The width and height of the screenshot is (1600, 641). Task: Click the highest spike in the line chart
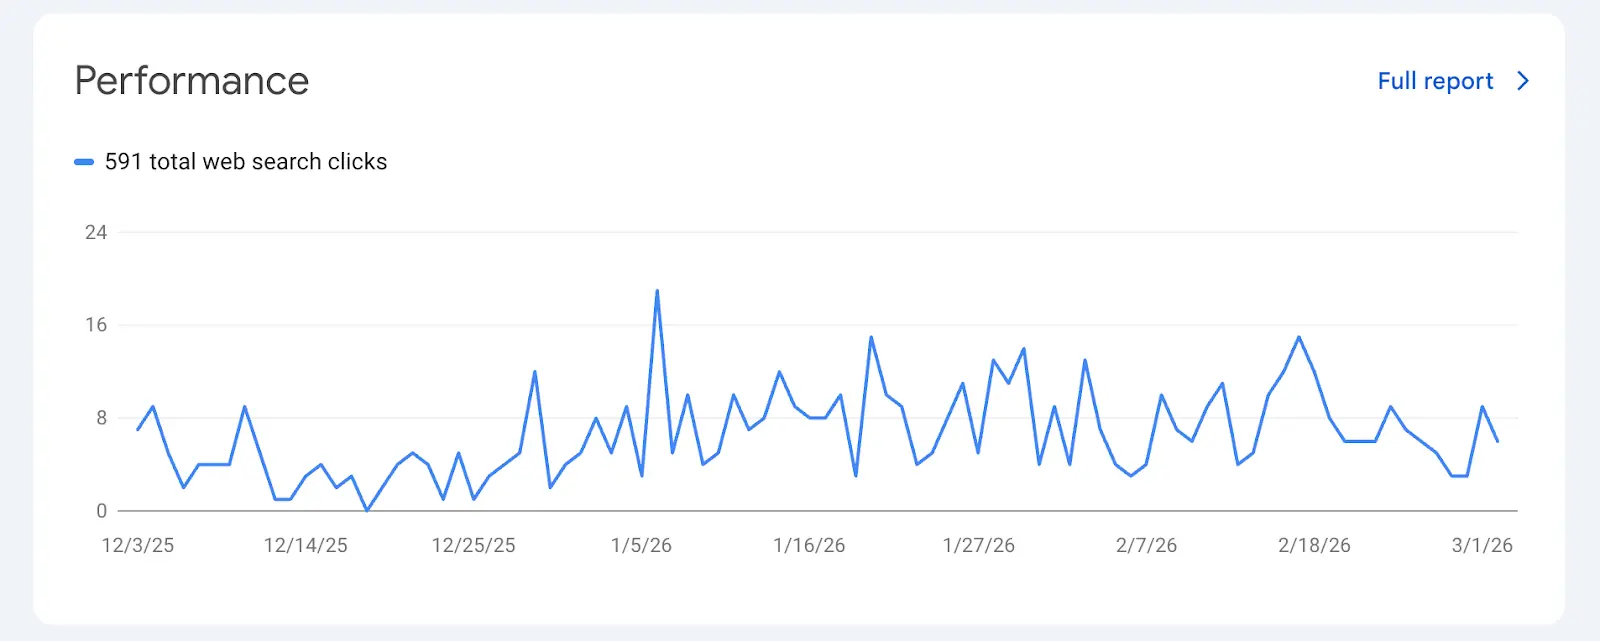(657, 291)
